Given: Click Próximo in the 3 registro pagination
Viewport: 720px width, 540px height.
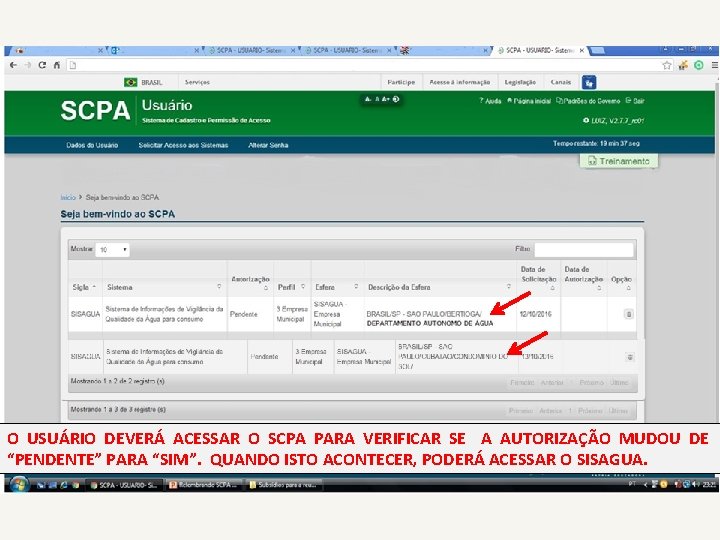Looking at the screenshot, I should click(591, 411).
